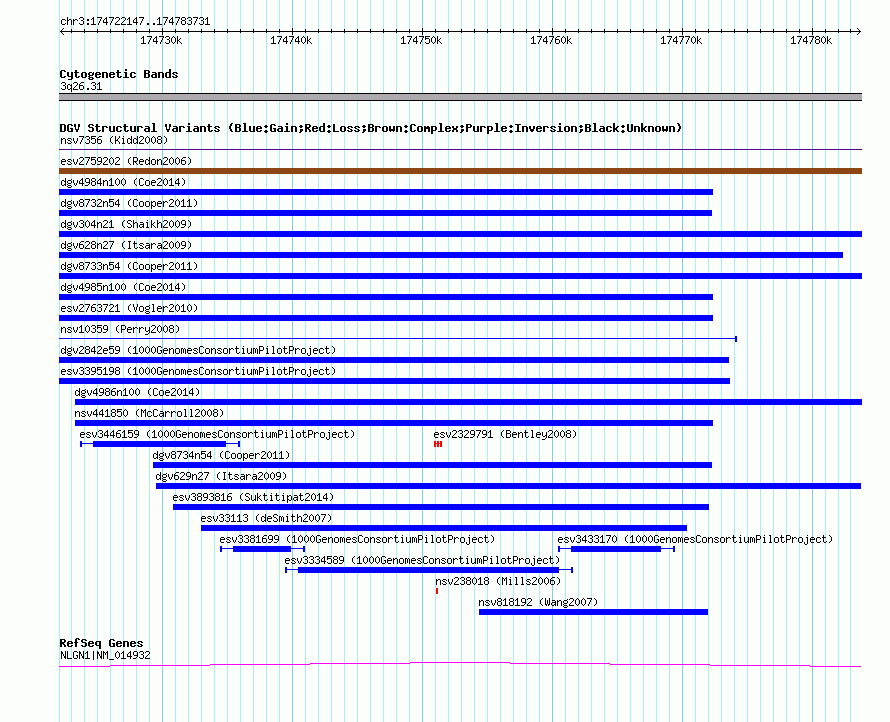The image size is (890, 722).
Task: Select the gray 3q26.31 cytogenetic band bar
Action: point(460,97)
